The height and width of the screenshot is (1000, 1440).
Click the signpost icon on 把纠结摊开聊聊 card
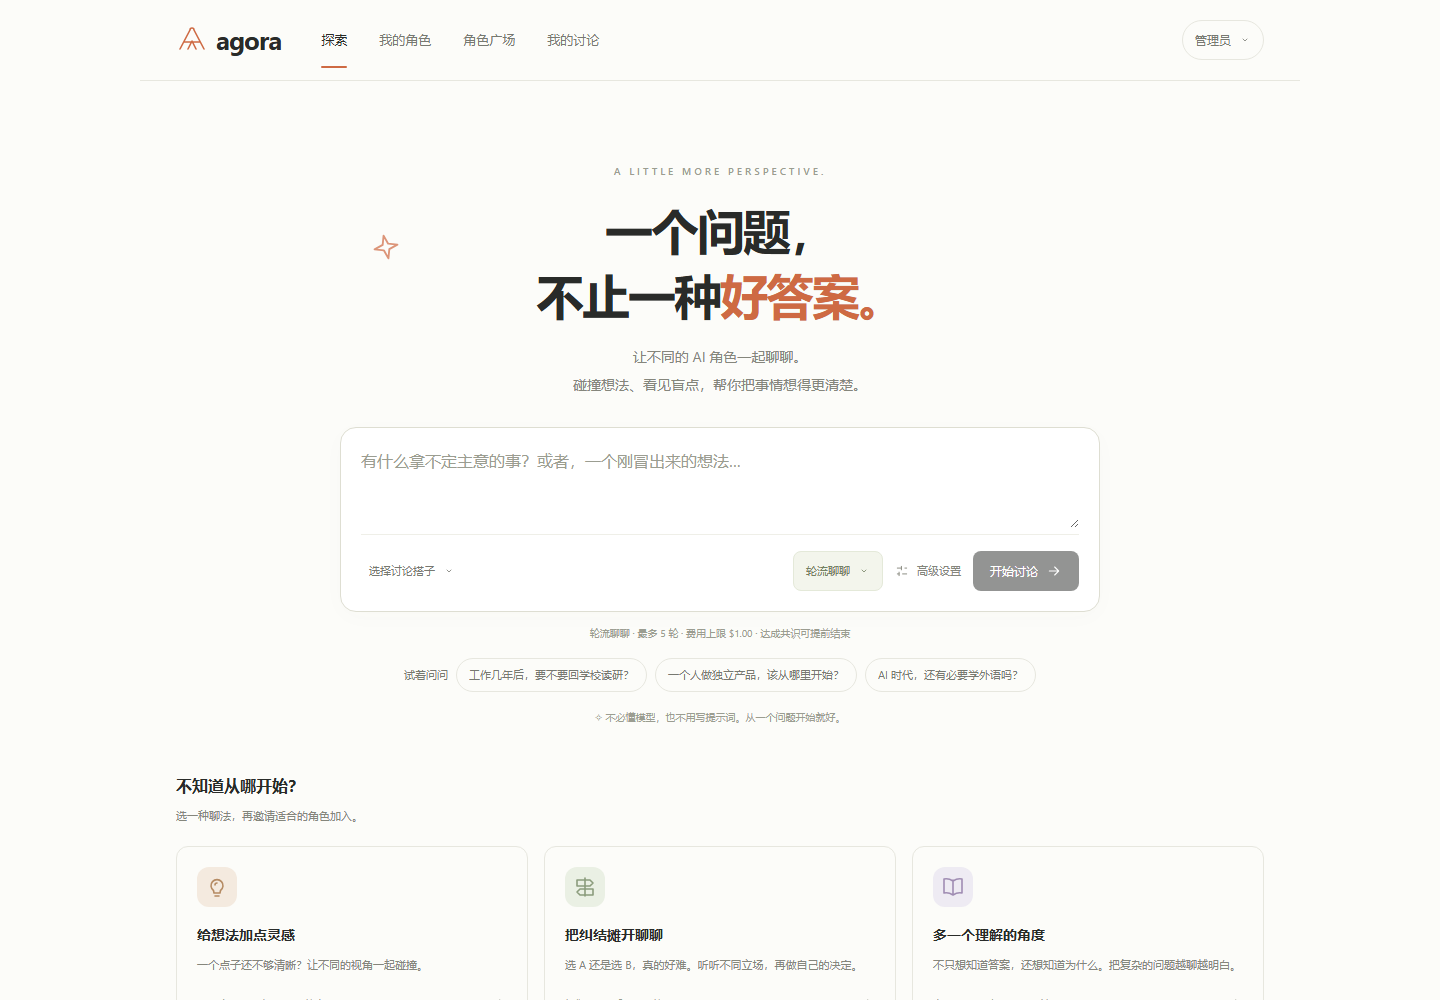[585, 887]
